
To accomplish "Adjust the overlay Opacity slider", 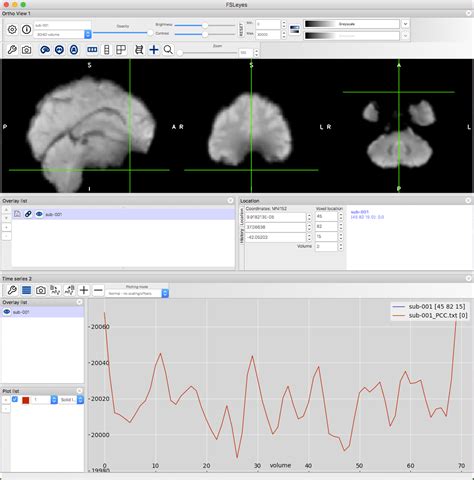I will 123,33.
